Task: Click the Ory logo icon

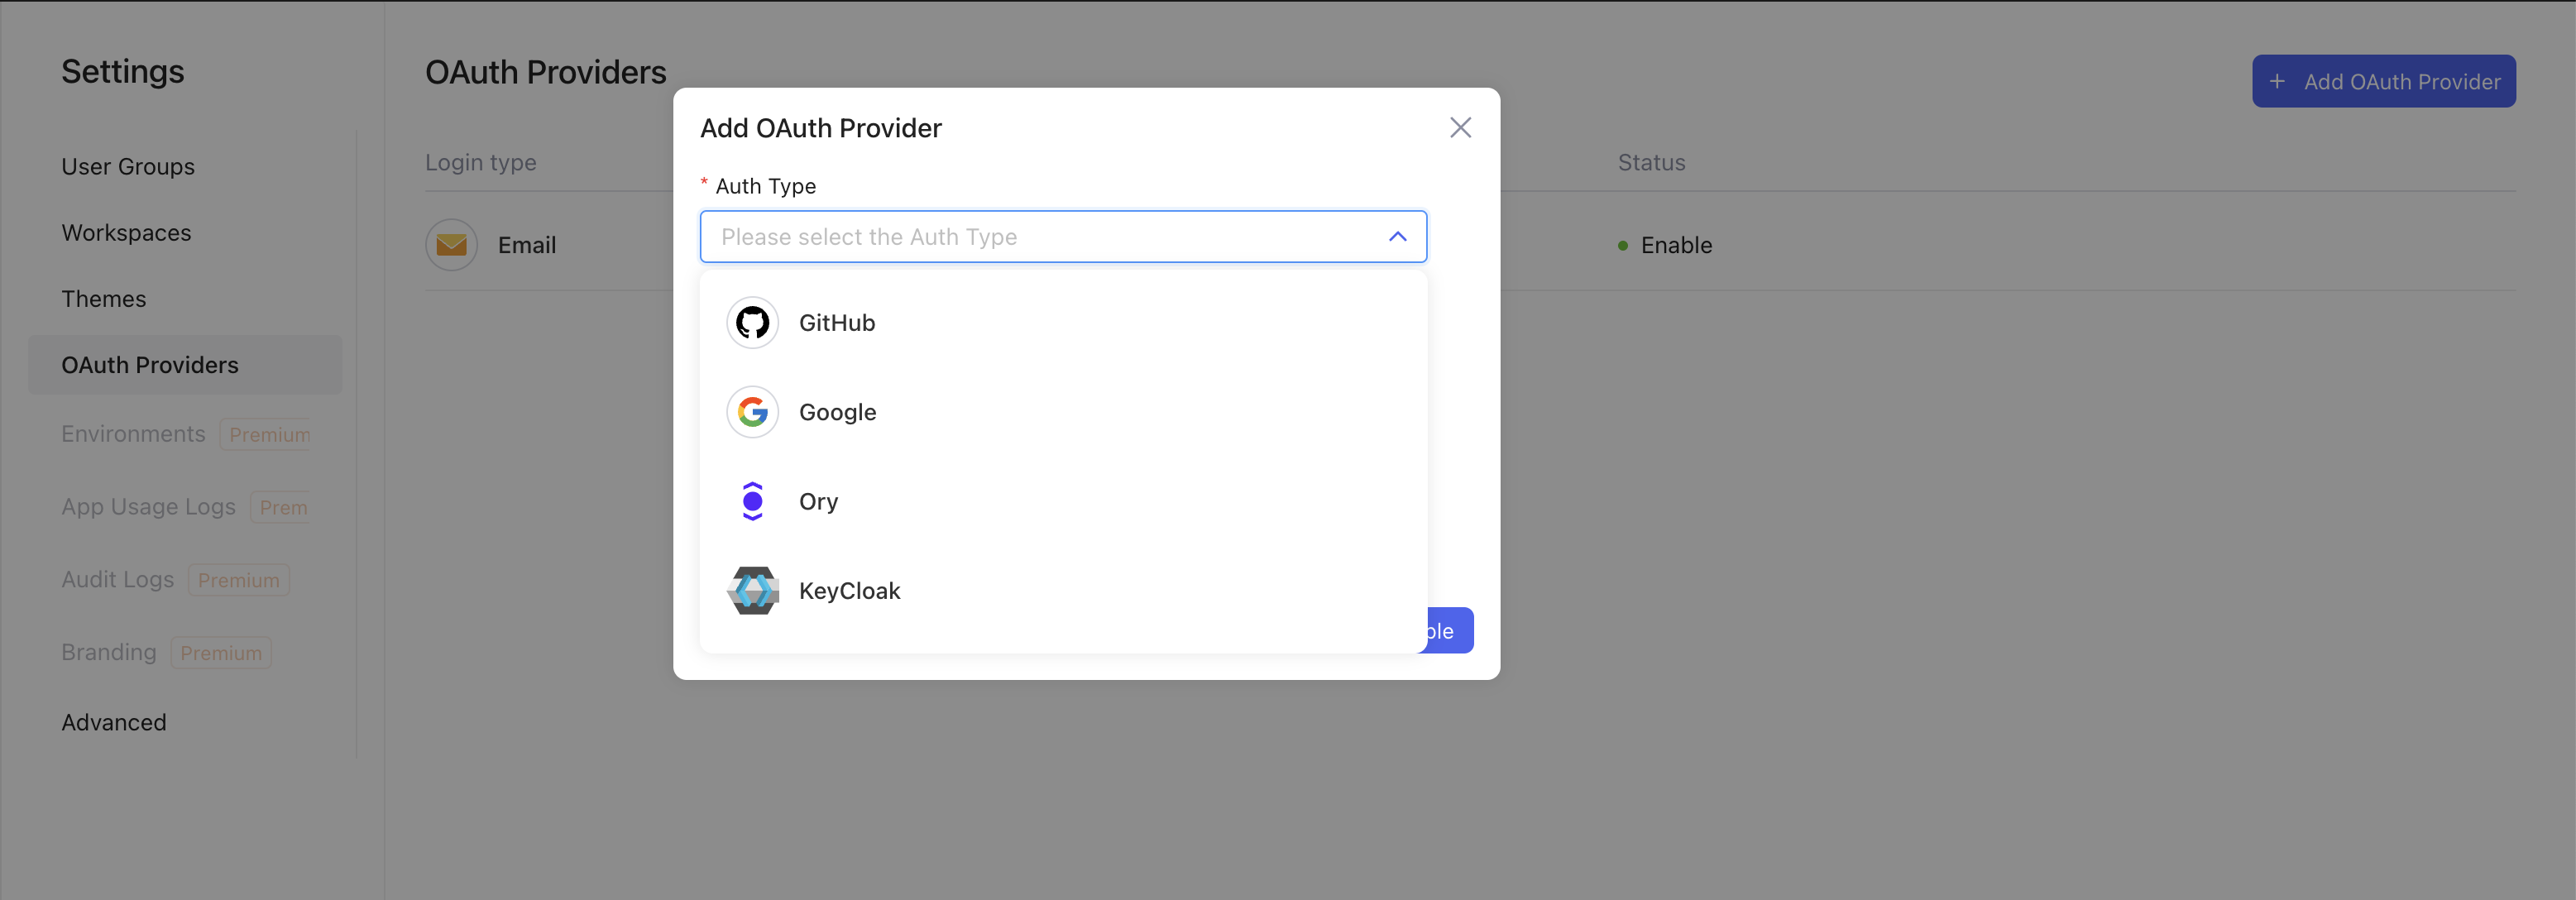Action: pyautogui.click(x=752, y=501)
